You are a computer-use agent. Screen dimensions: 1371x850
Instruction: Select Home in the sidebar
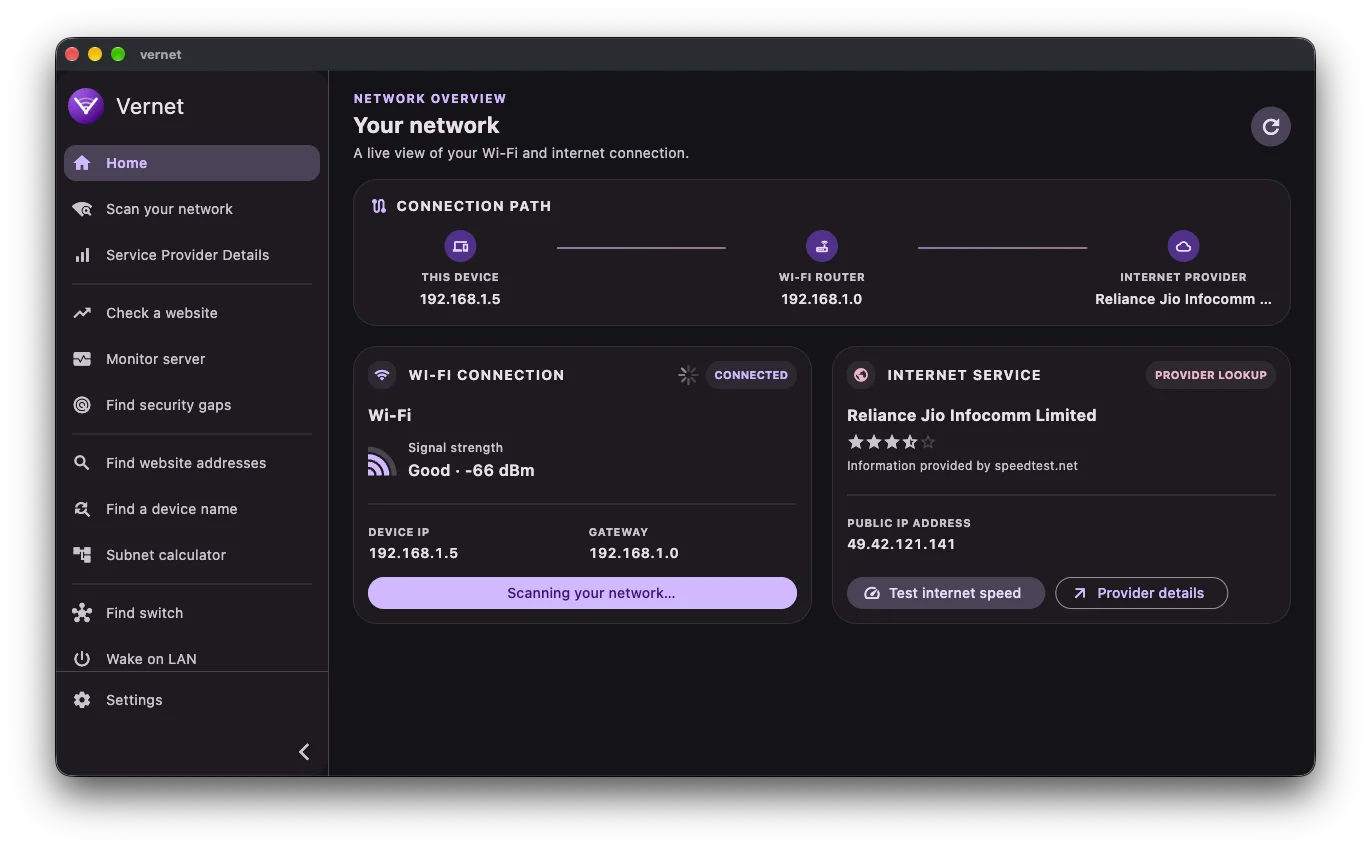[x=192, y=163]
